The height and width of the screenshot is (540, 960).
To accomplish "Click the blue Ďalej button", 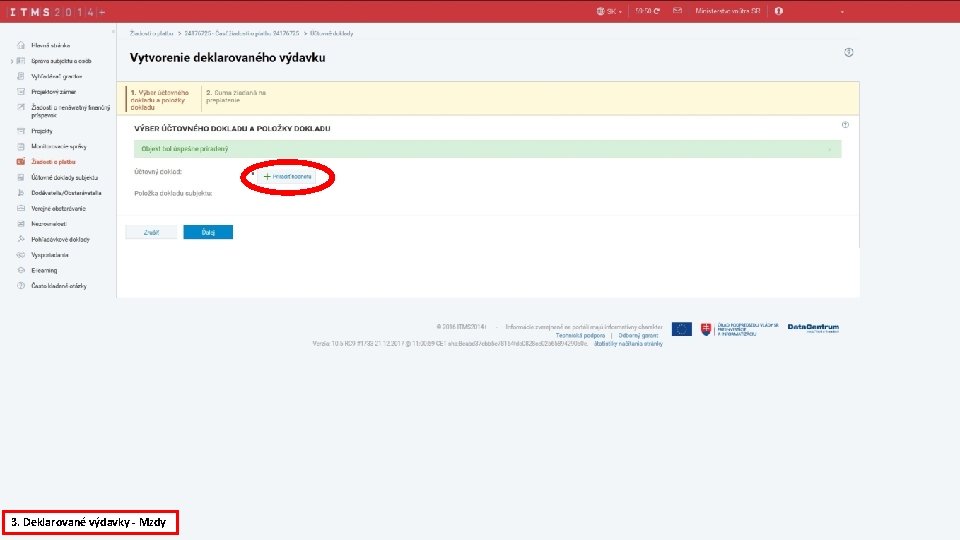I will 208,232.
